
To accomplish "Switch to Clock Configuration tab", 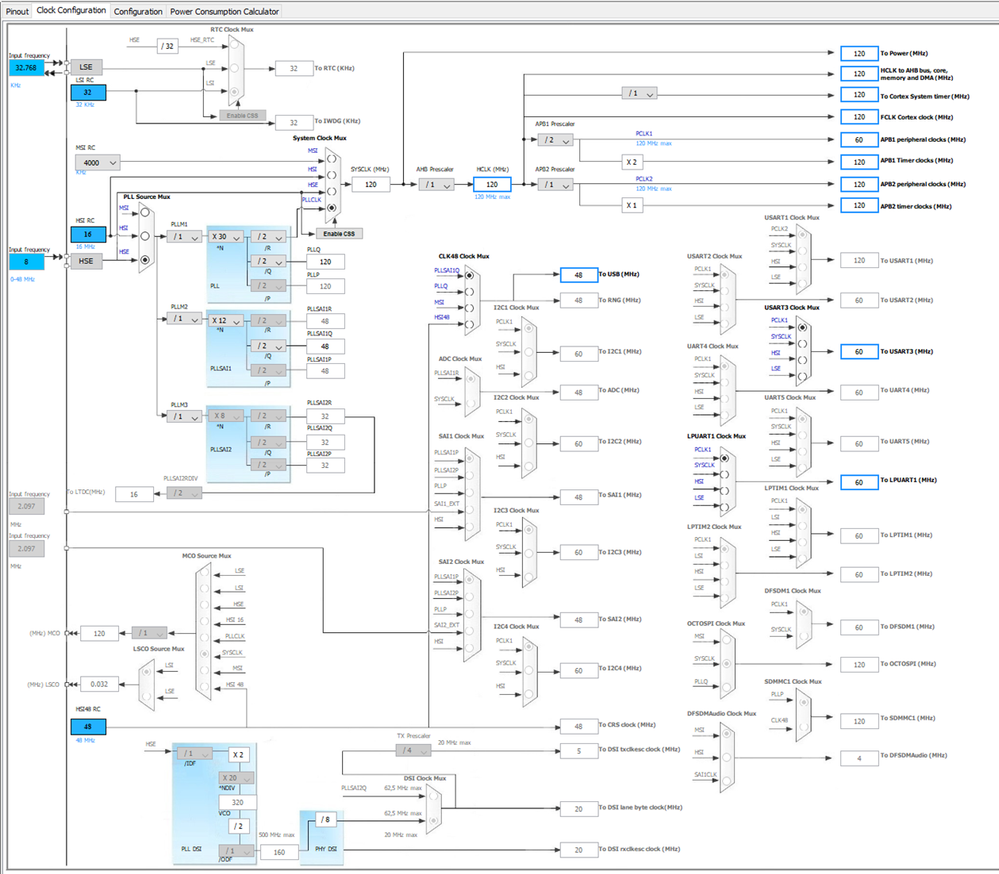I will tap(71, 10).
